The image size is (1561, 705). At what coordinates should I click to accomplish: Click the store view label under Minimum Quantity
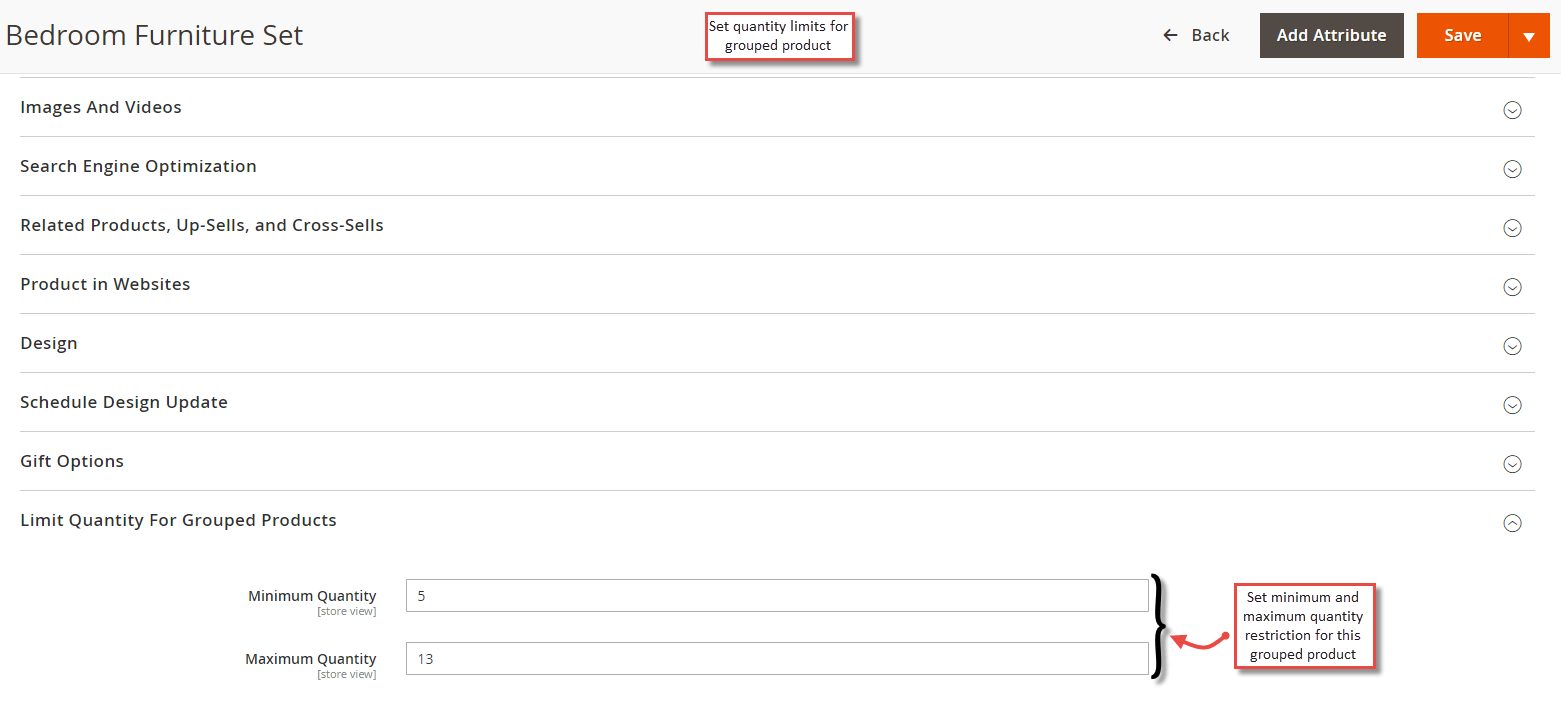click(347, 610)
